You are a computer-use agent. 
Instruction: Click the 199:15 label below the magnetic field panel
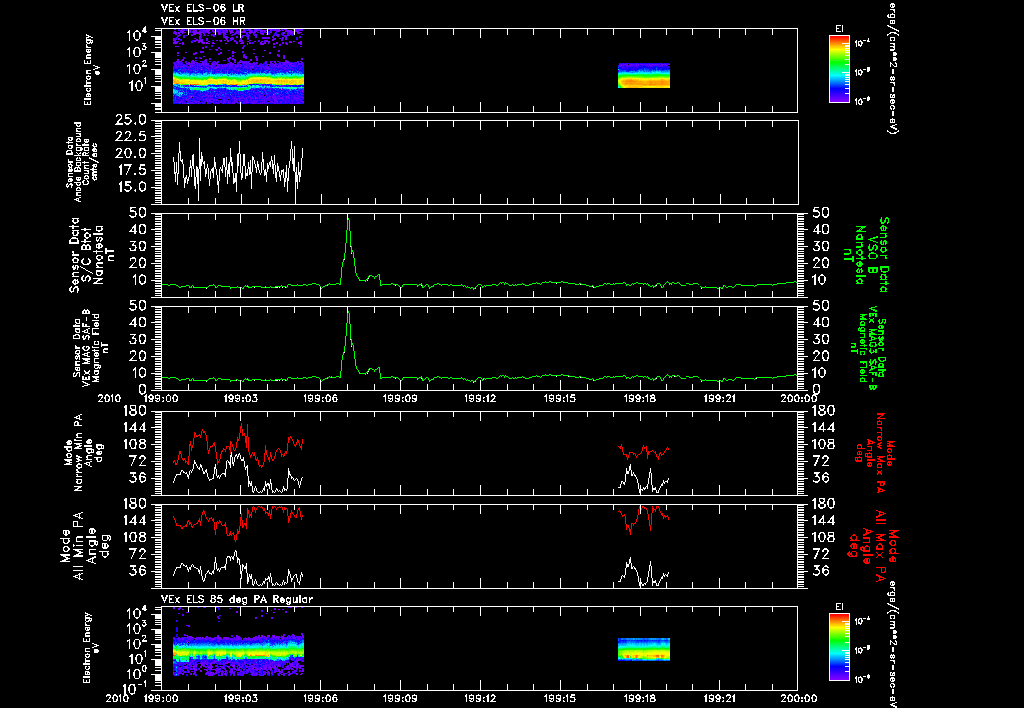point(559,399)
